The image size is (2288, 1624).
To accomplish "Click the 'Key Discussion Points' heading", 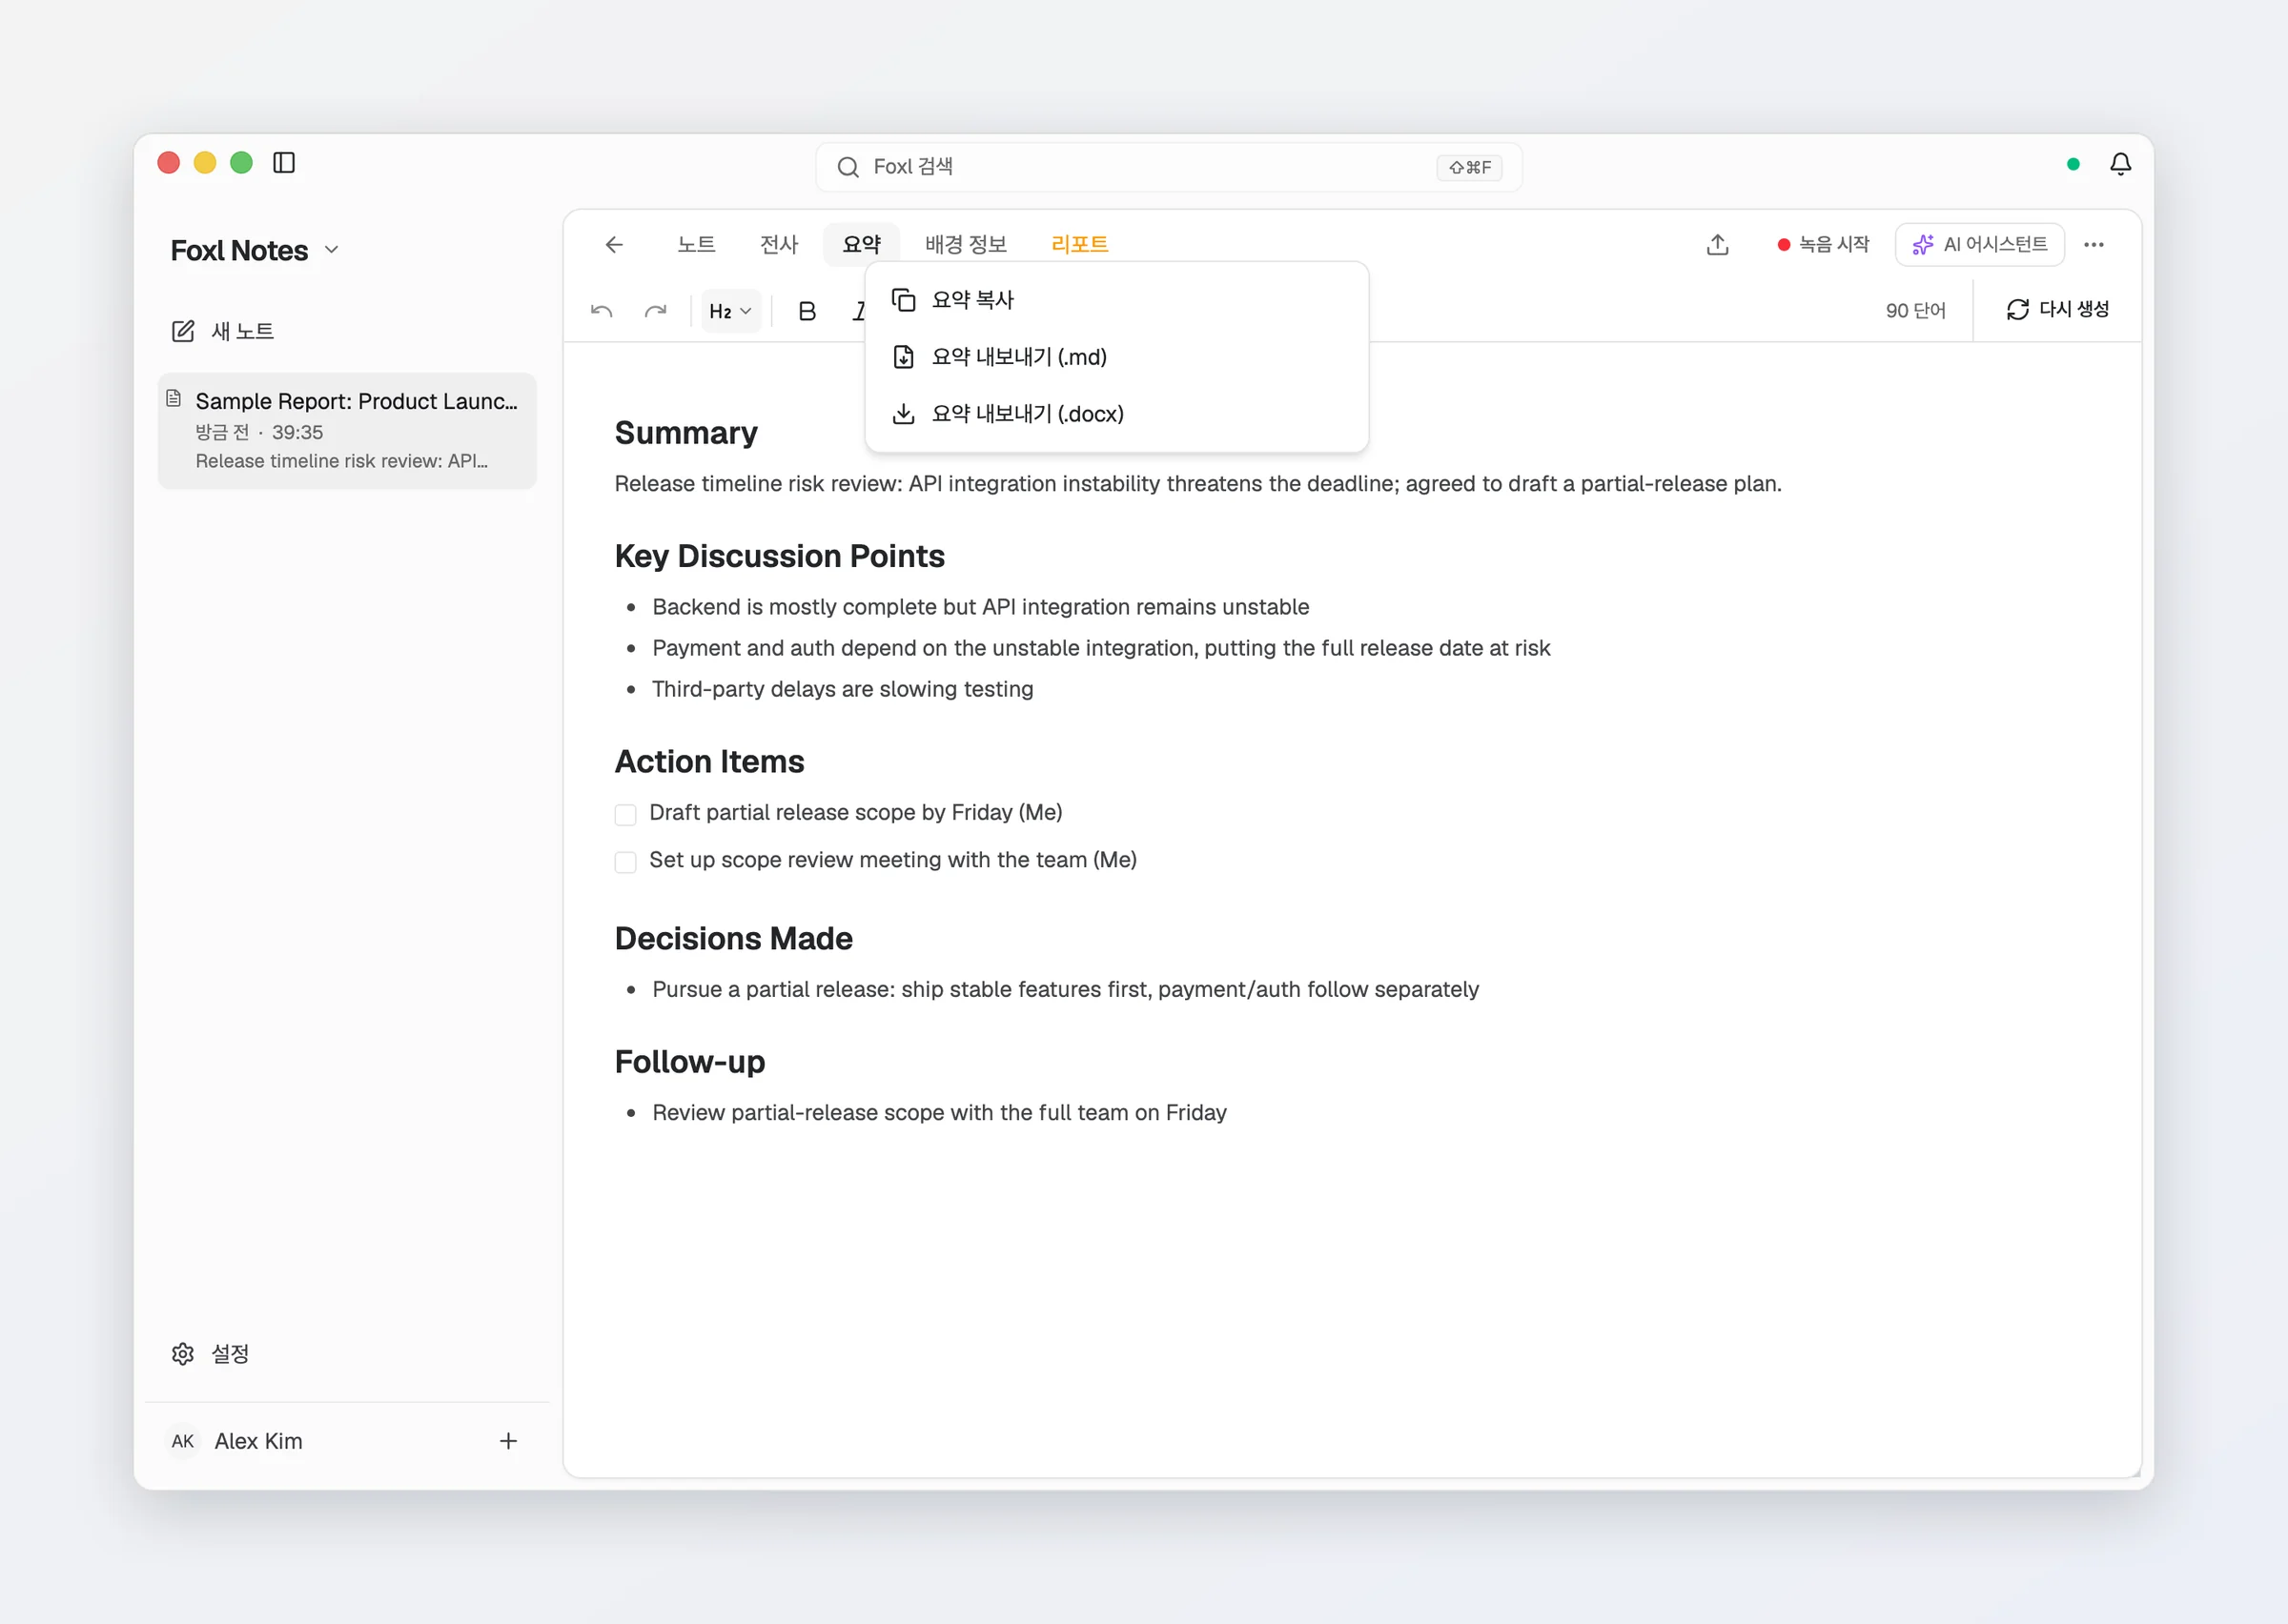I will (779, 556).
